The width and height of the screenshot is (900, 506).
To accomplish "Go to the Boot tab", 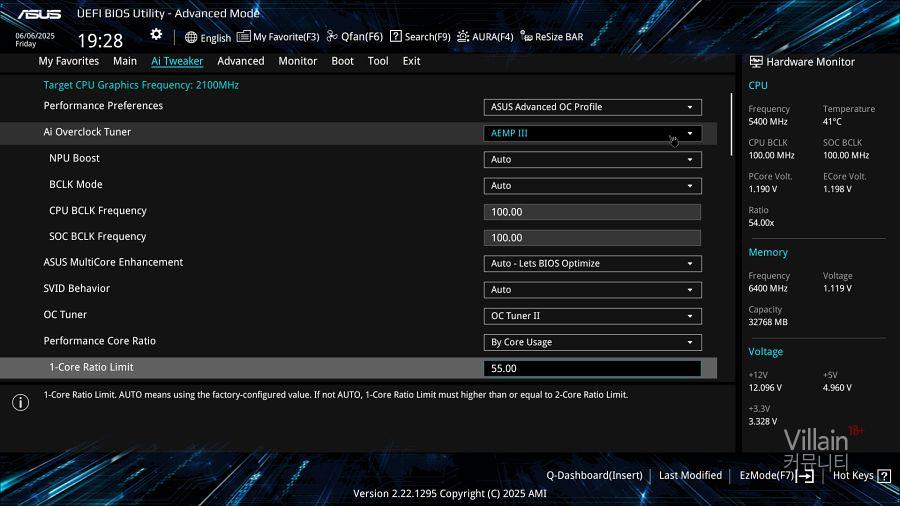I will (x=343, y=61).
